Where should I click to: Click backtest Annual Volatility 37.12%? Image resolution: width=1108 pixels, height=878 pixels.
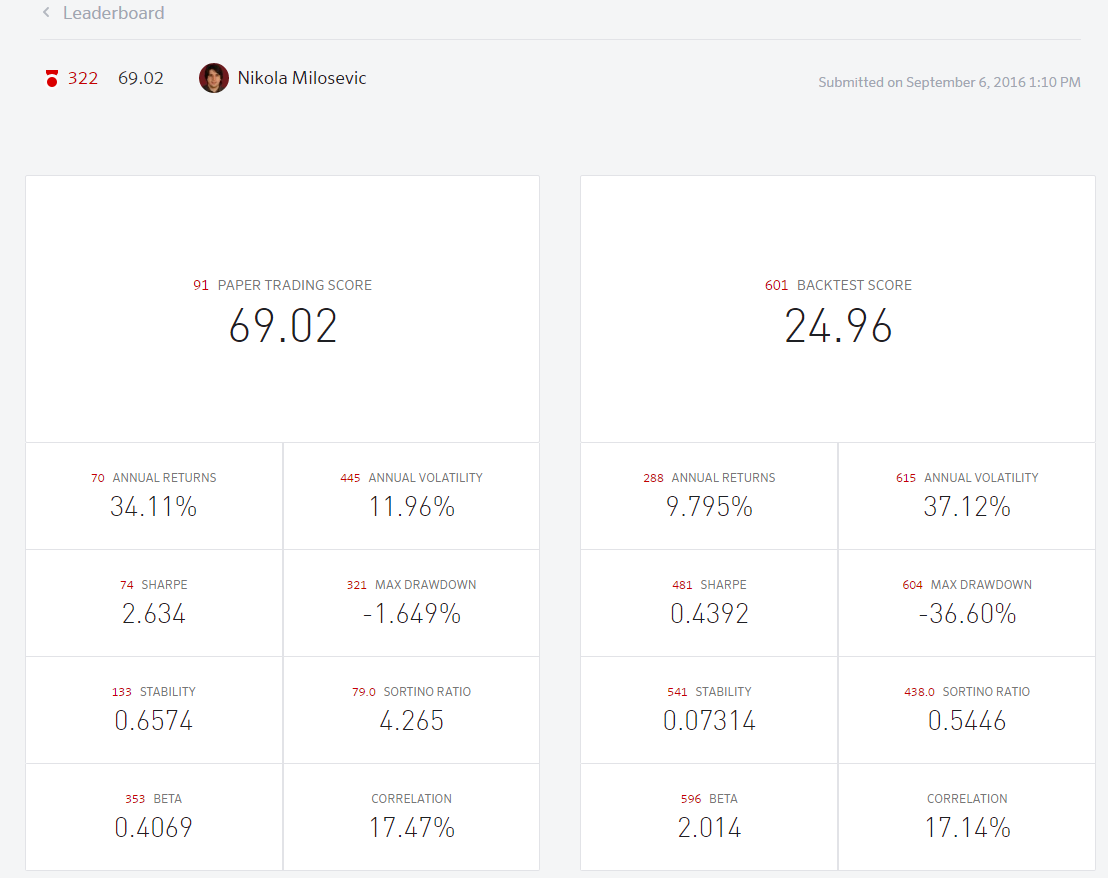tap(967, 507)
